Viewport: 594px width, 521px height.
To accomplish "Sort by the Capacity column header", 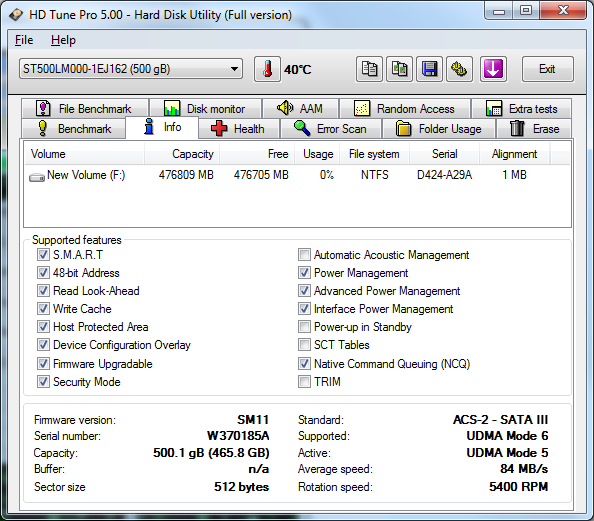I will click(x=181, y=154).
